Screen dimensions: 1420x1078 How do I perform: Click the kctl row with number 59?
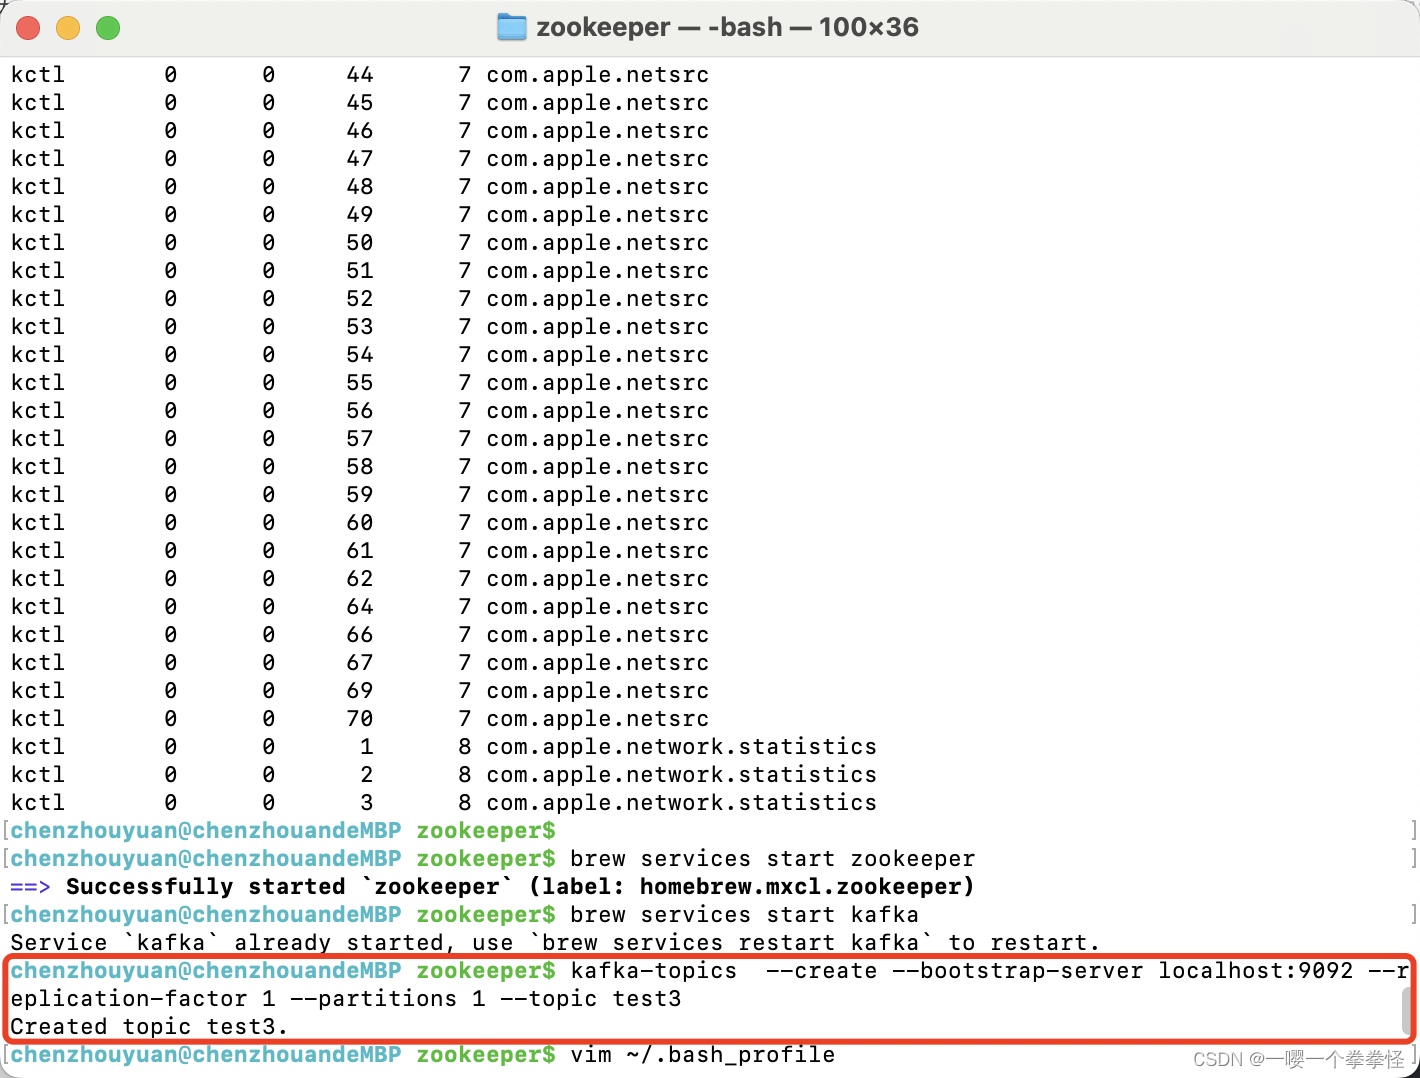[x=360, y=495]
